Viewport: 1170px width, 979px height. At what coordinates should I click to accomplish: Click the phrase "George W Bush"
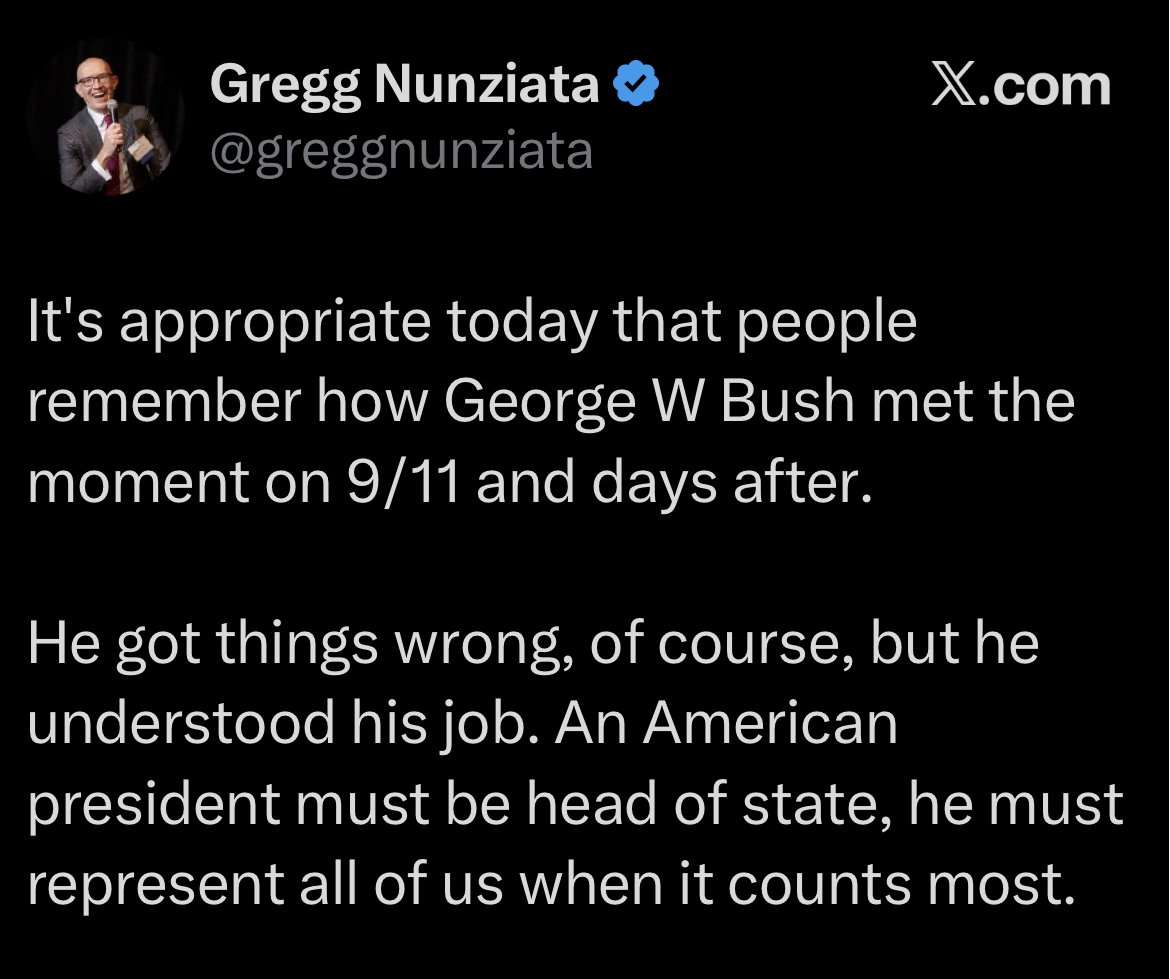[649, 402]
